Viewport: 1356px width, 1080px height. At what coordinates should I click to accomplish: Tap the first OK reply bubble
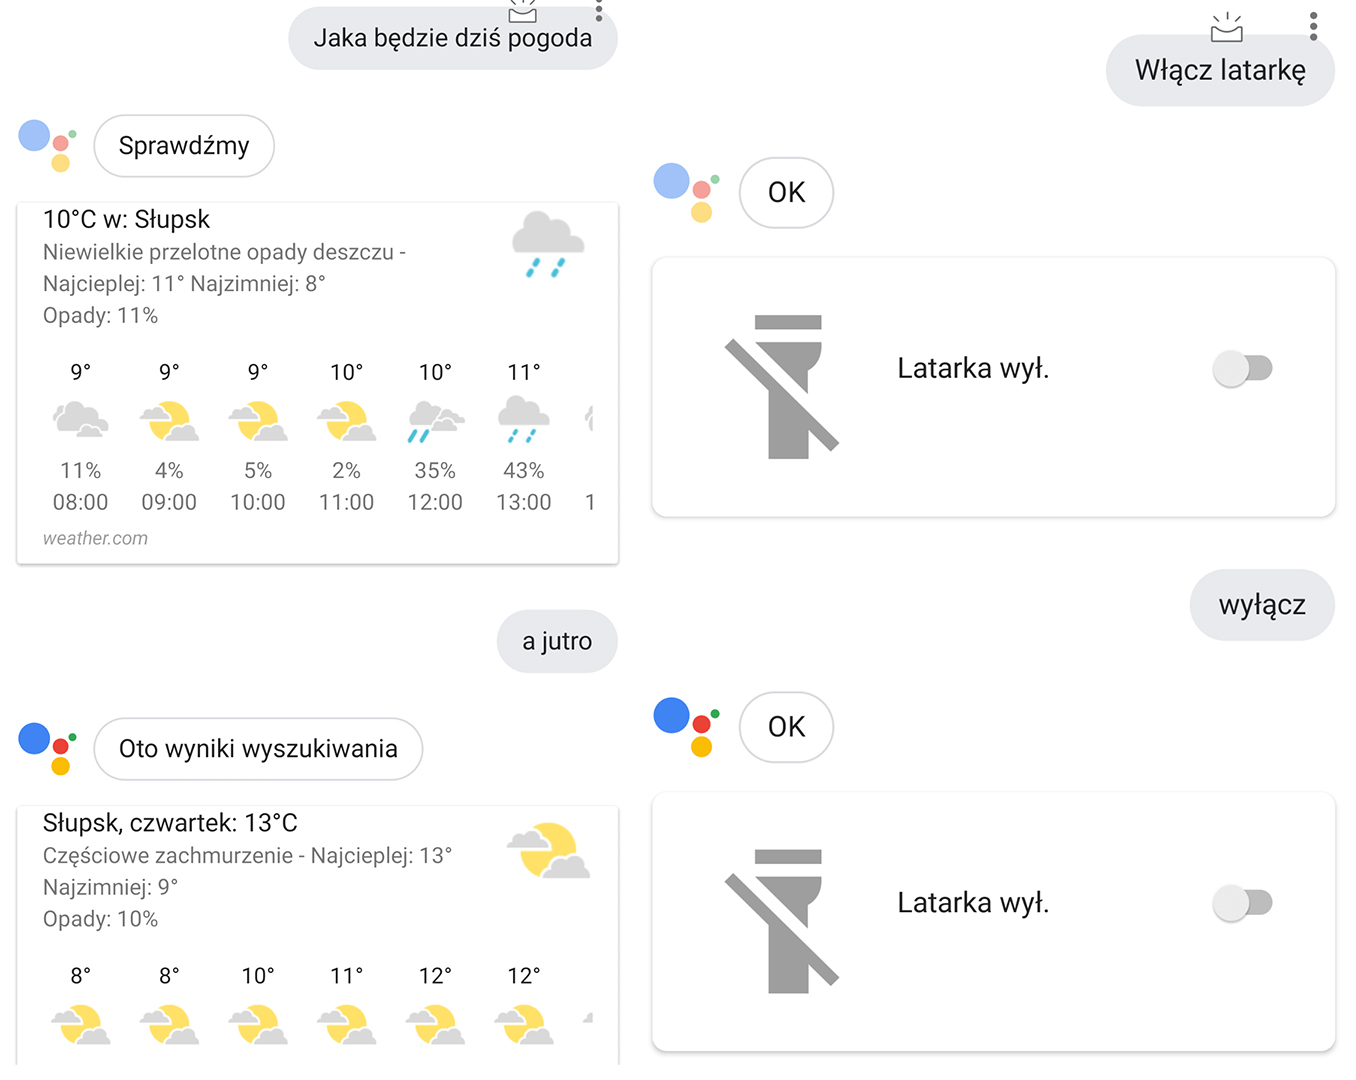[x=786, y=192]
